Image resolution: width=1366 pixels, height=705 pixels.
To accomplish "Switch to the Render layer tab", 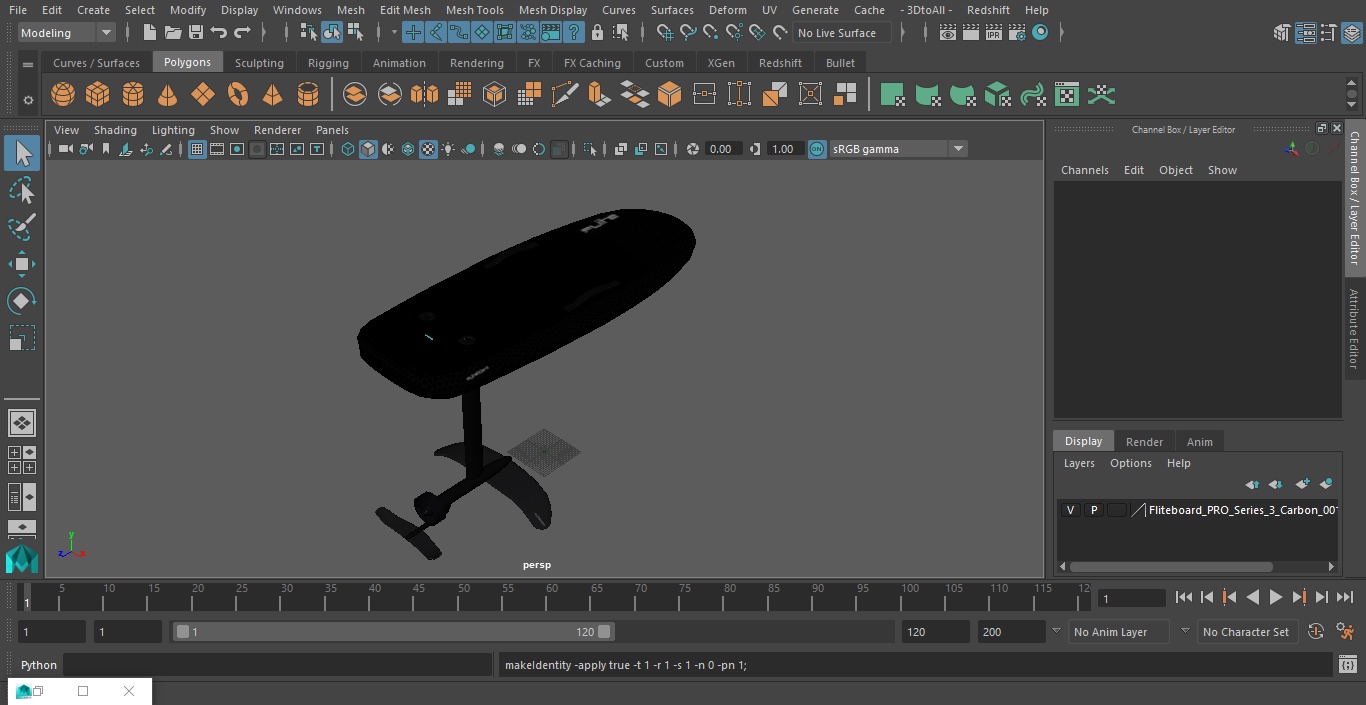I will (1144, 442).
